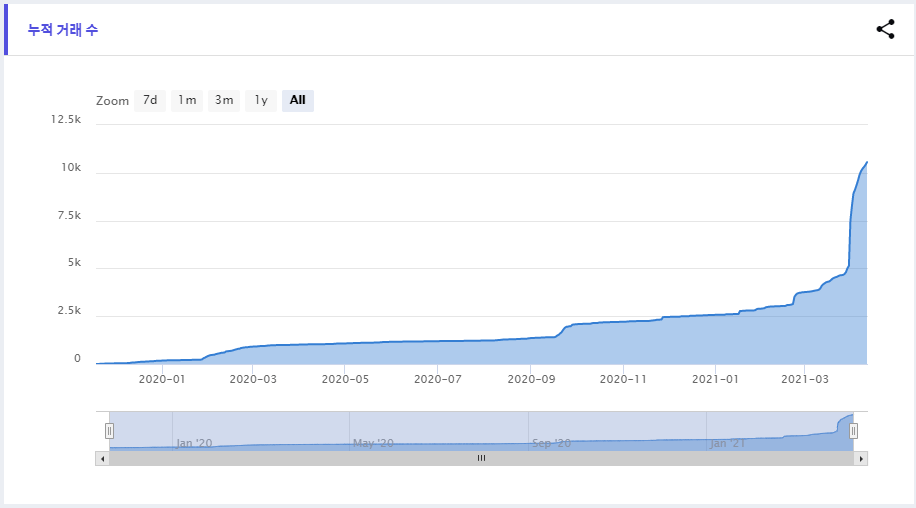Click Sep '20 in the navigator
The image size is (916, 508).
pos(551,443)
